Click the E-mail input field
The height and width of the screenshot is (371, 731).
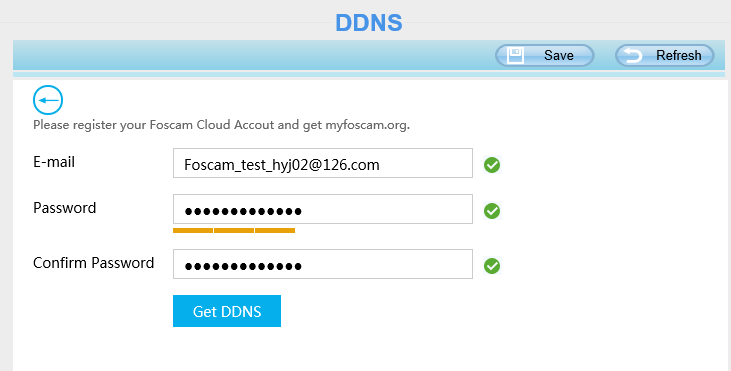tap(323, 163)
